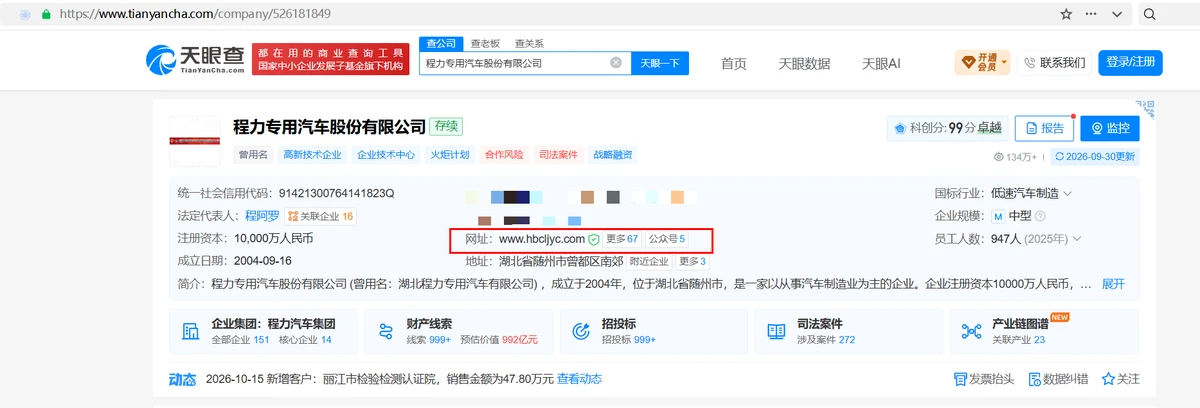
Task: Click the Tianyancha logo
Action: tap(195, 60)
